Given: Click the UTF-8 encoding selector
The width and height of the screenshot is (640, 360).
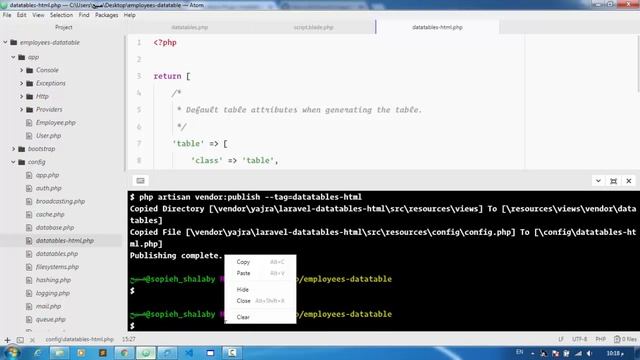Looking at the screenshot, I should coord(580,339).
